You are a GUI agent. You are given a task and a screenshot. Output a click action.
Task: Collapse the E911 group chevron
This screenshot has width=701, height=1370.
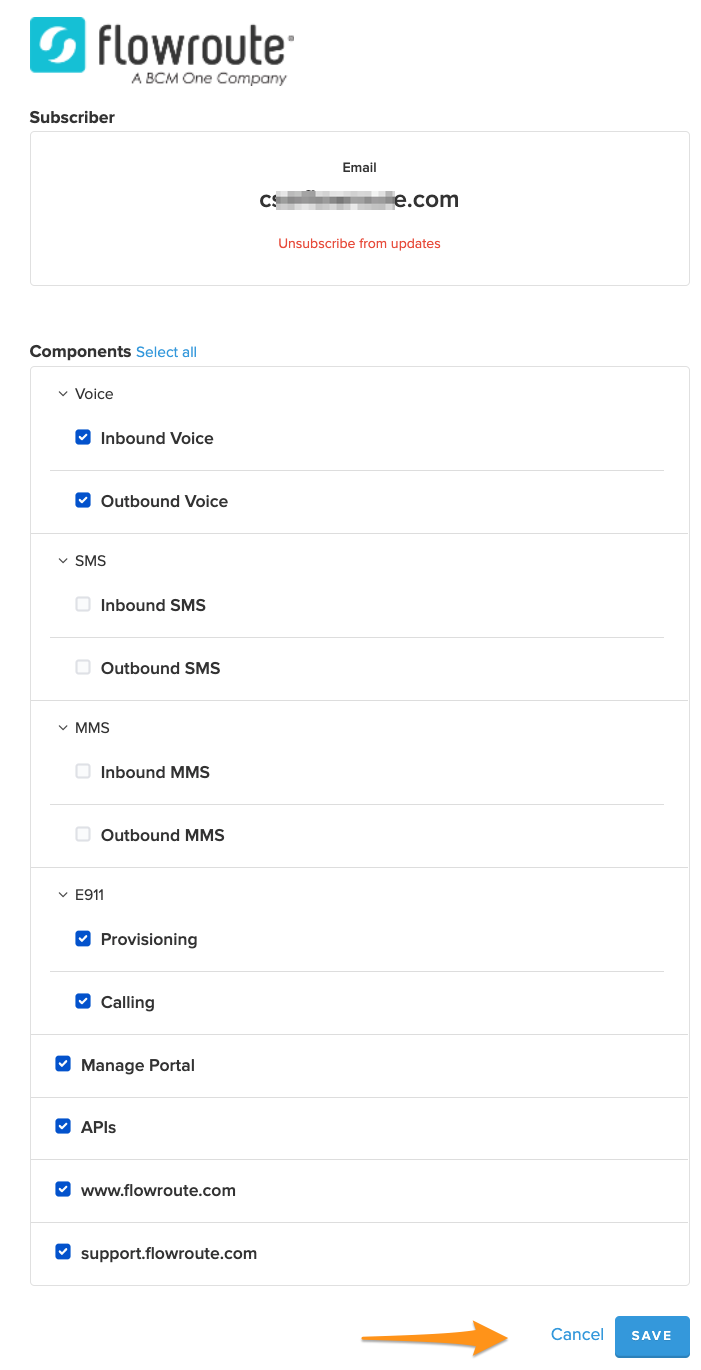pos(62,895)
